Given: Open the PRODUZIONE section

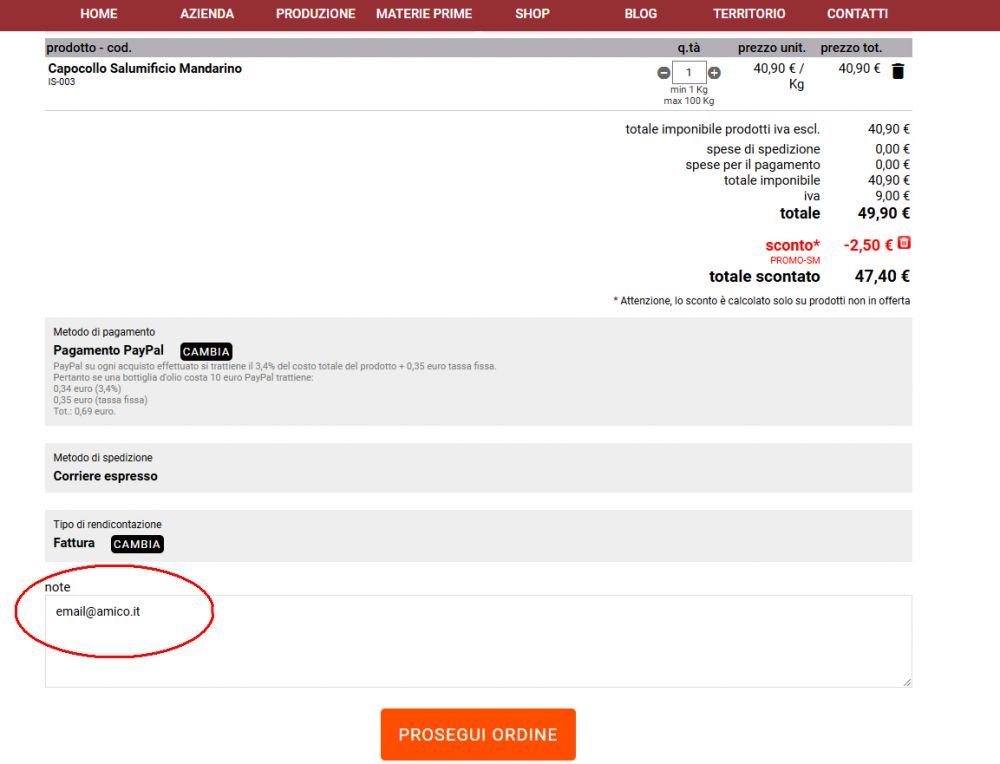Looking at the screenshot, I should pyautogui.click(x=315, y=14).
